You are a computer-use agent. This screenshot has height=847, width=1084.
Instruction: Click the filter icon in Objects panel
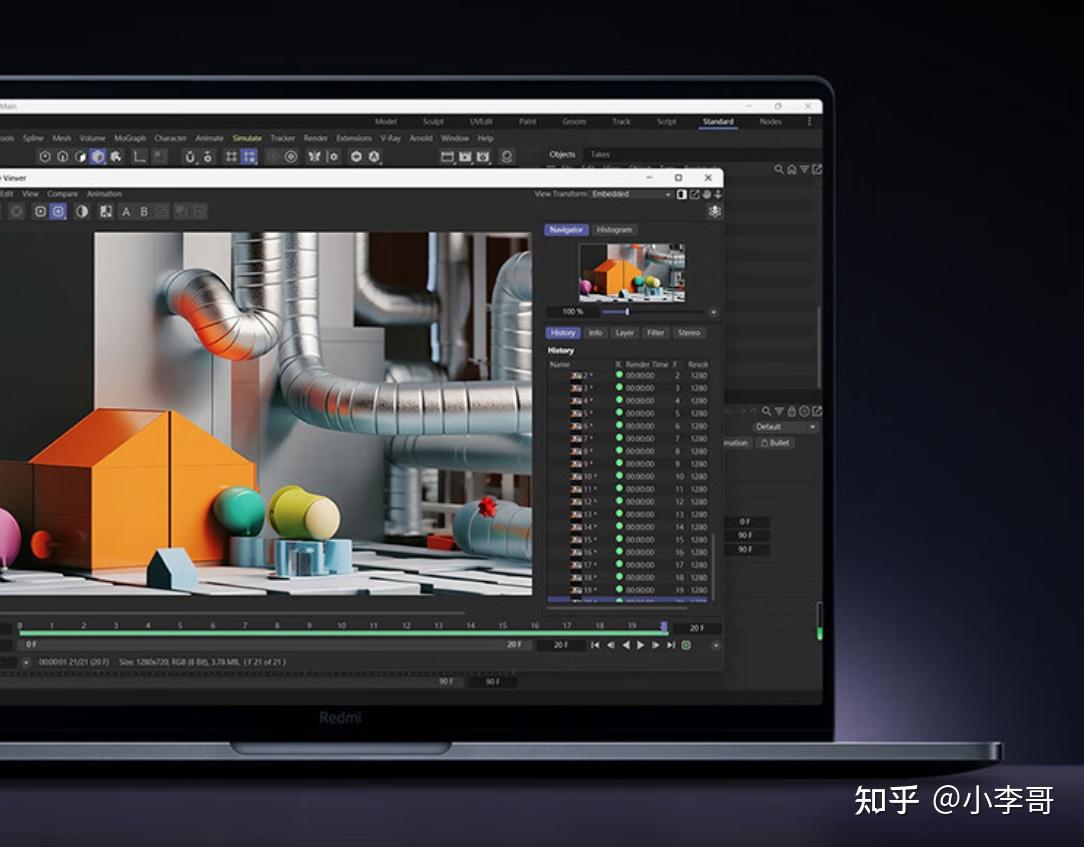804,170
